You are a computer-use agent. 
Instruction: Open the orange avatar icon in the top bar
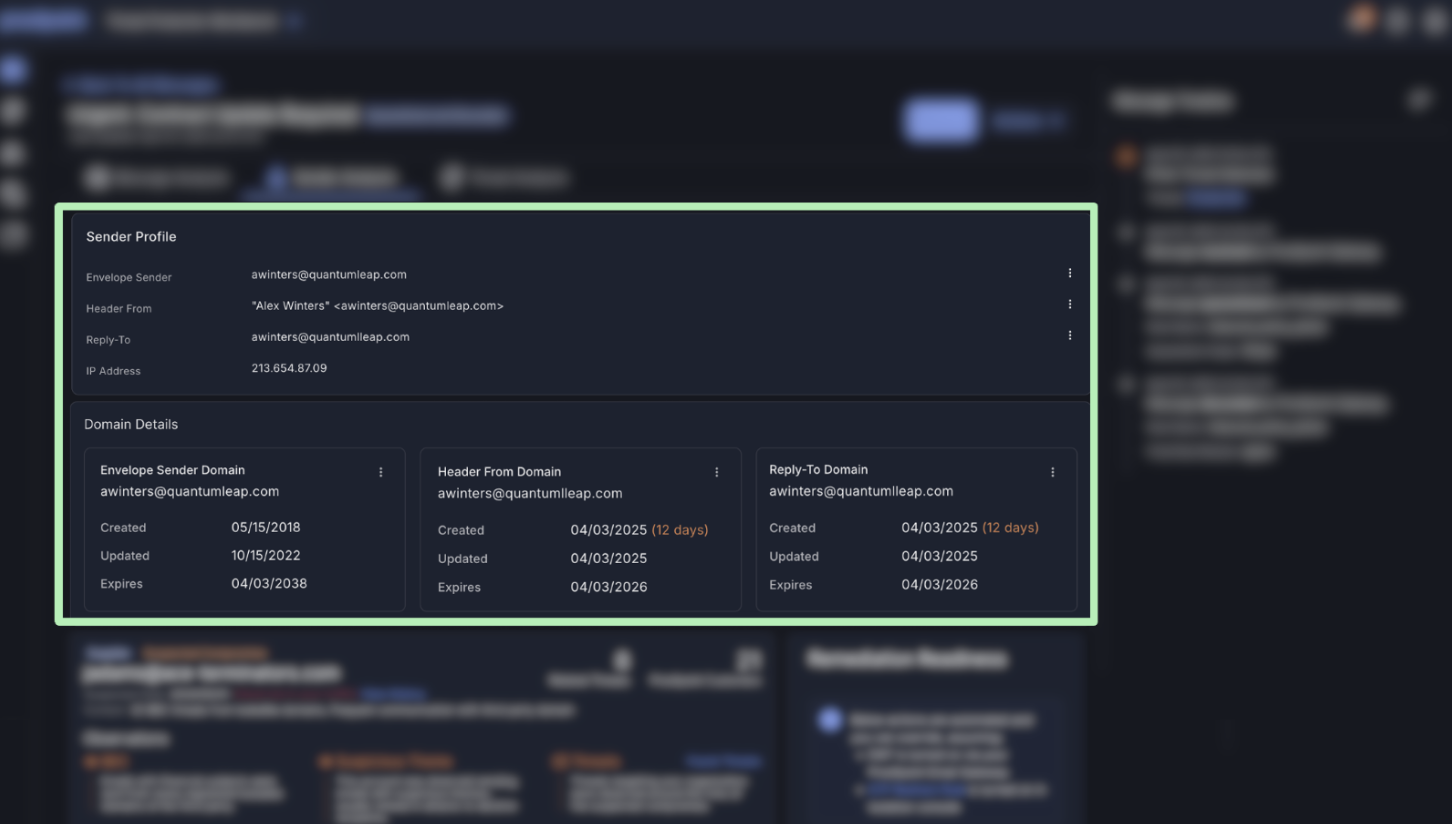1361,18
